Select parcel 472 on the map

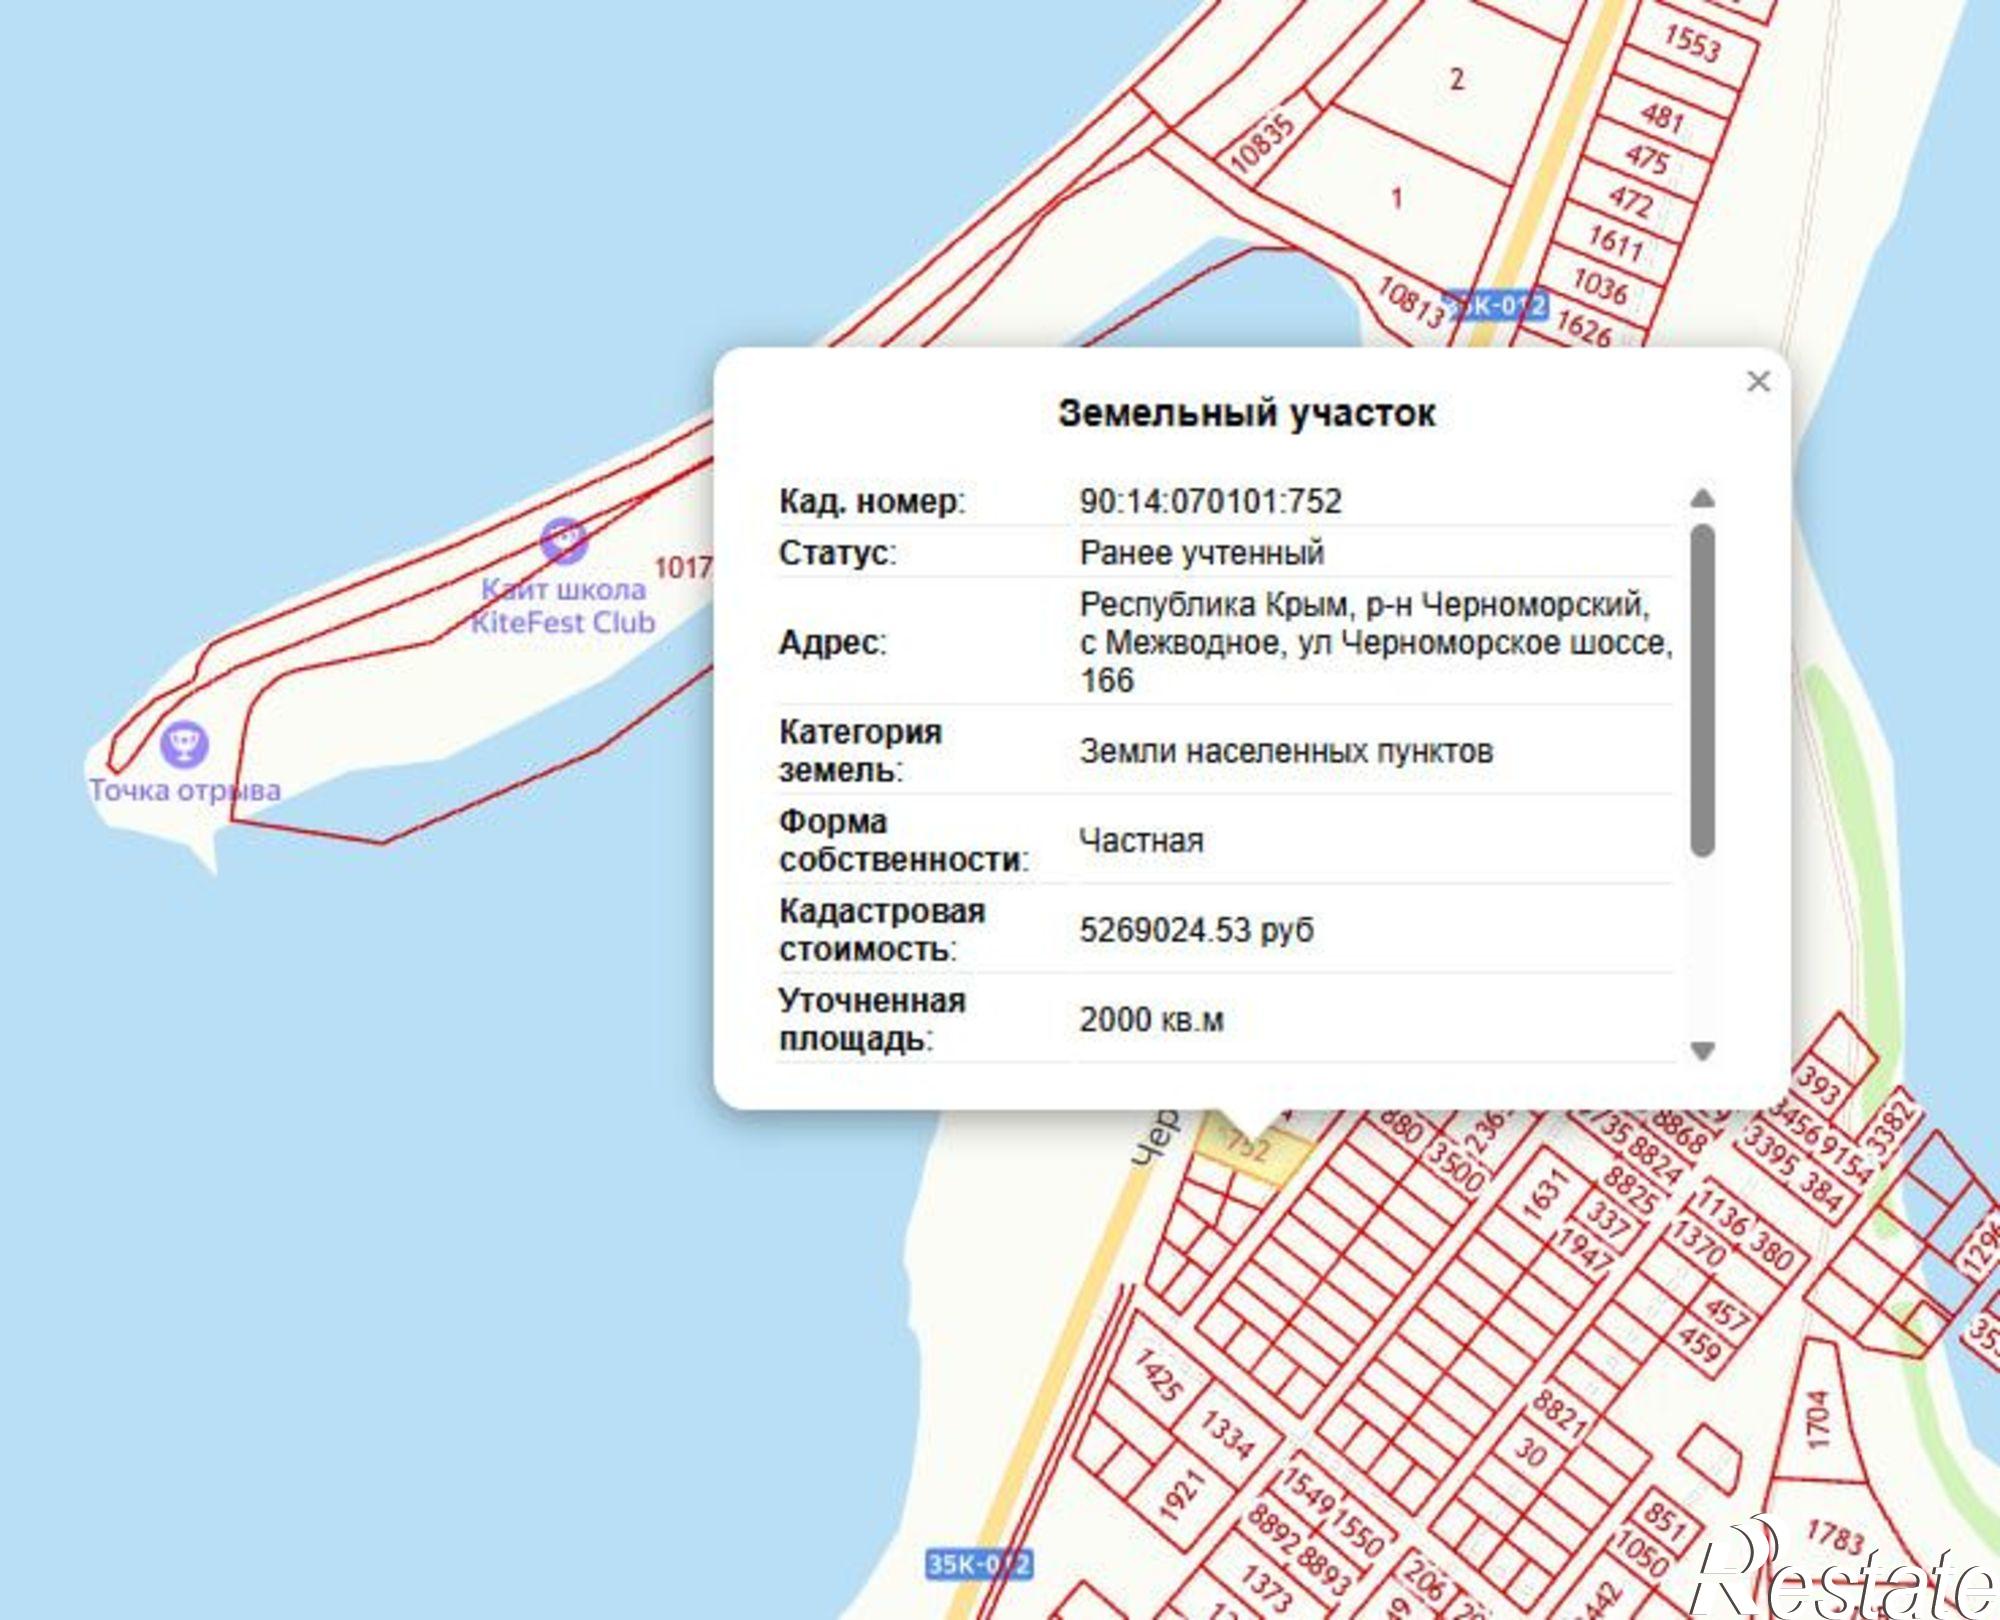(1631, 202)
